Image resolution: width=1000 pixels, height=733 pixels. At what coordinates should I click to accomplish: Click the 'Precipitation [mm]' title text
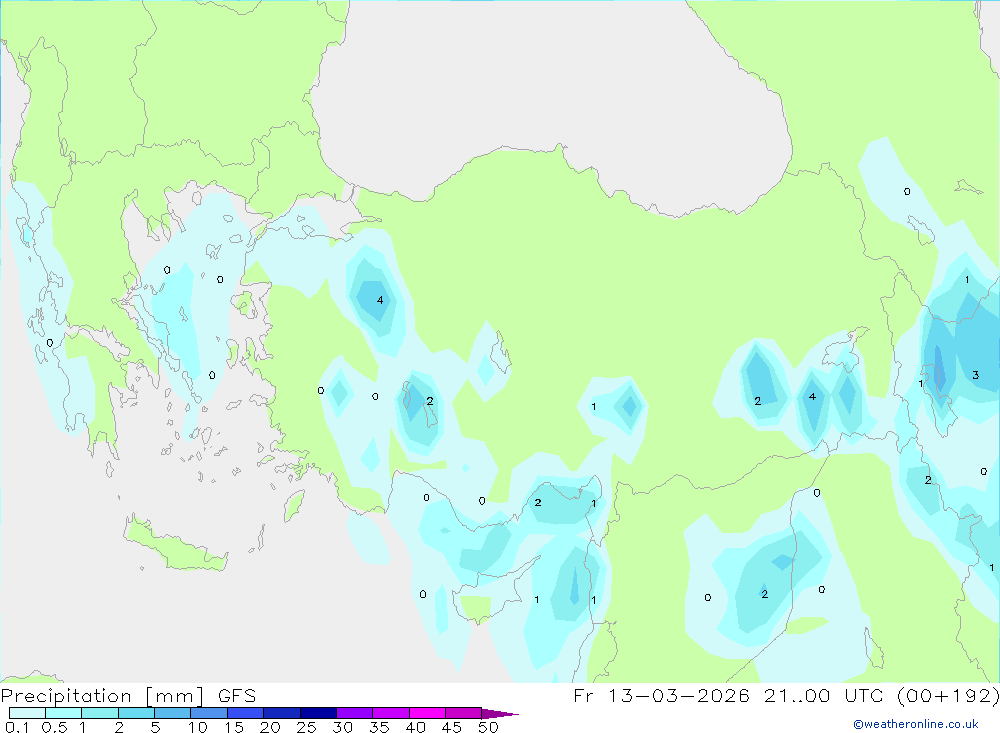(103, 696)
